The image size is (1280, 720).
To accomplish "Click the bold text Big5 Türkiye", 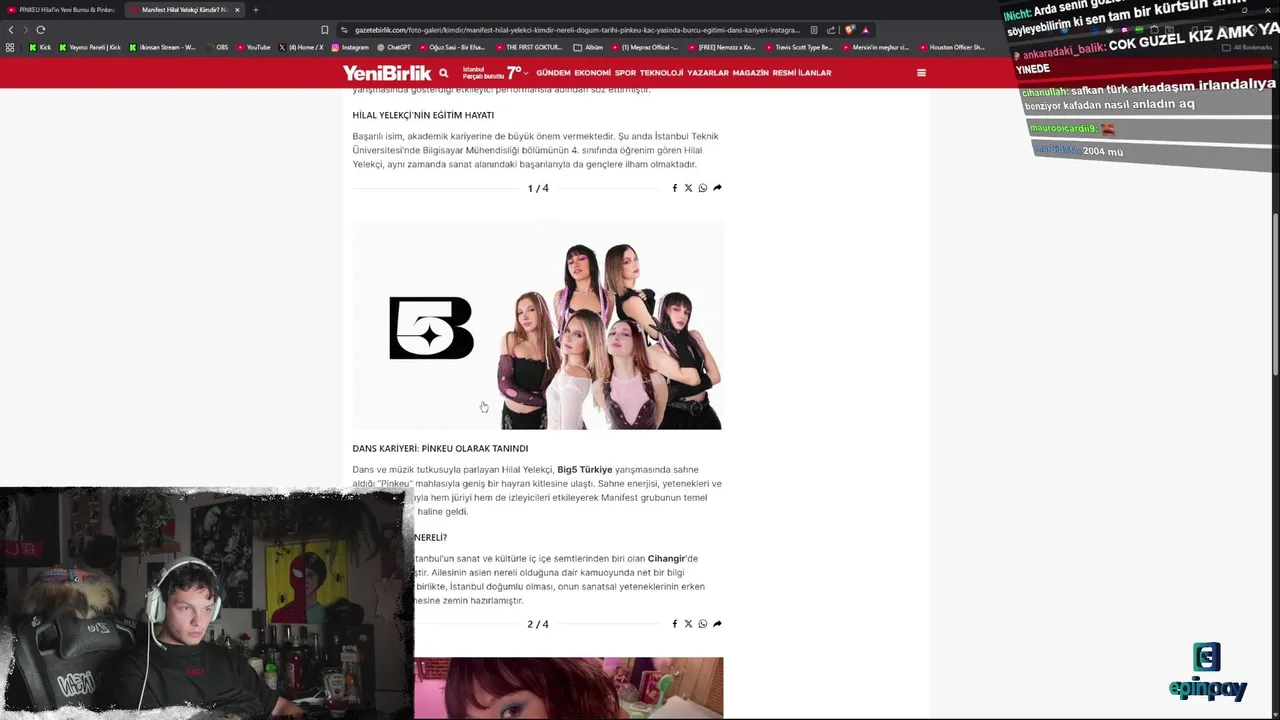I will [584, 469].
